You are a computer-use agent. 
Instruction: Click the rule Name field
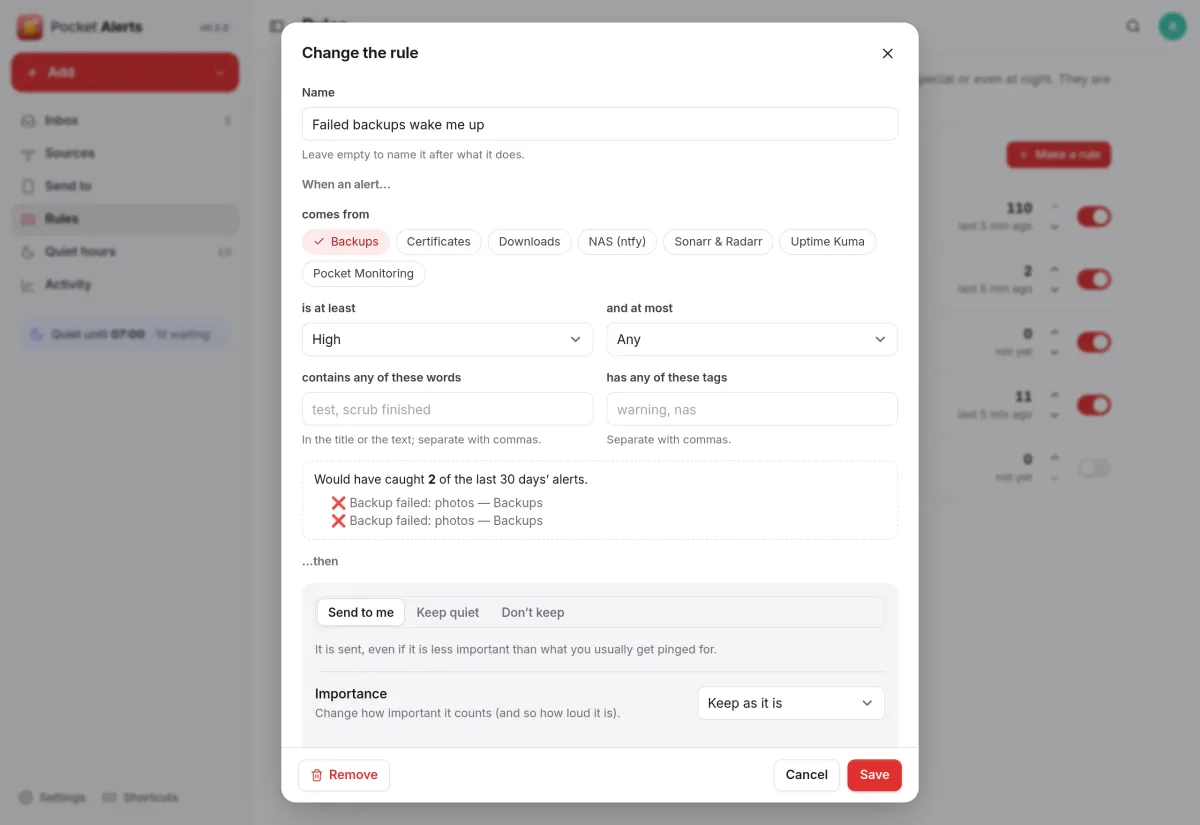(600, 124)
